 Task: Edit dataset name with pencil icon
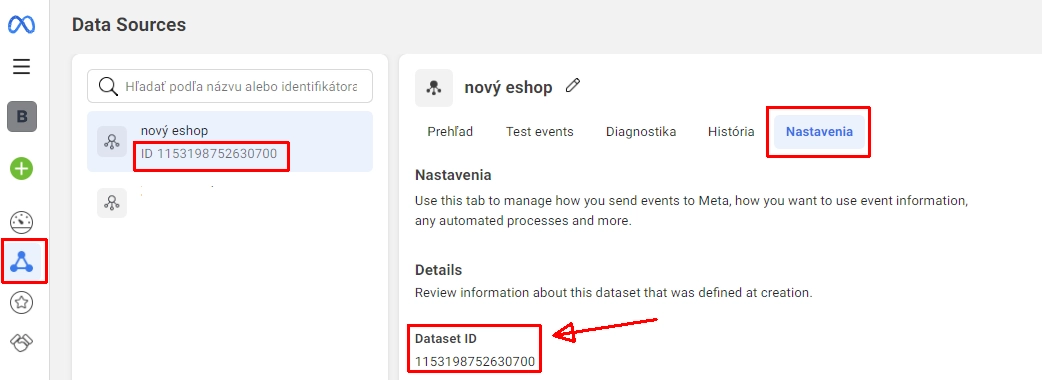tap(573, 86)
